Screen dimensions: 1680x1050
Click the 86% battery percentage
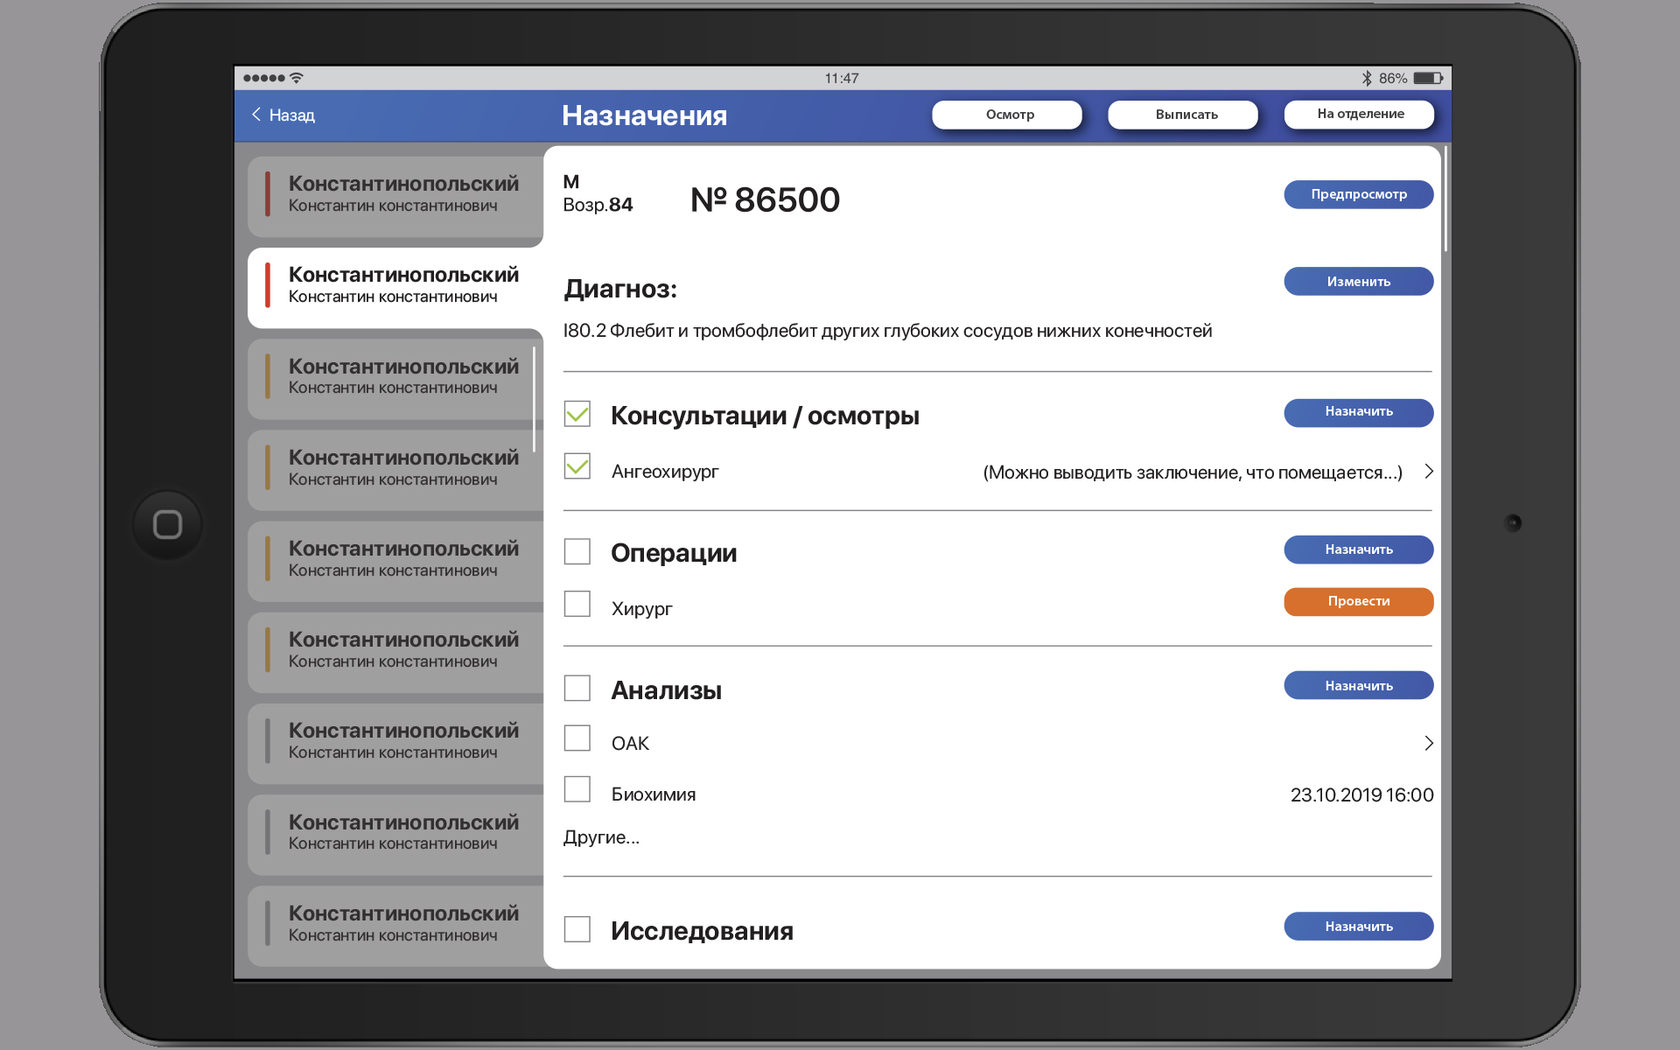point(1393,78)
